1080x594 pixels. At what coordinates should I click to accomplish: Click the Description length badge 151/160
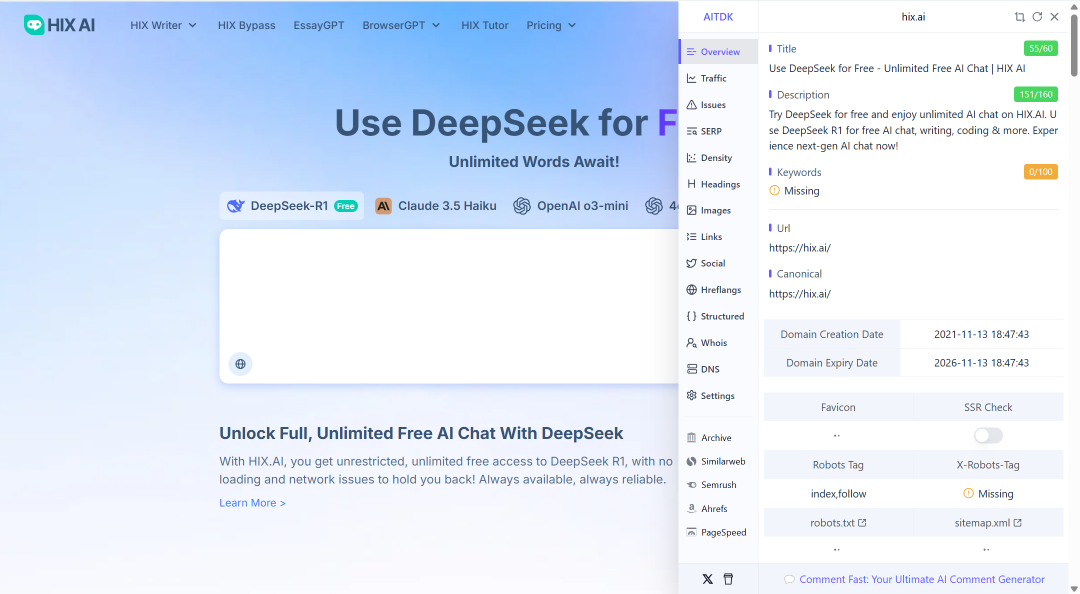tap(1036, 94)
